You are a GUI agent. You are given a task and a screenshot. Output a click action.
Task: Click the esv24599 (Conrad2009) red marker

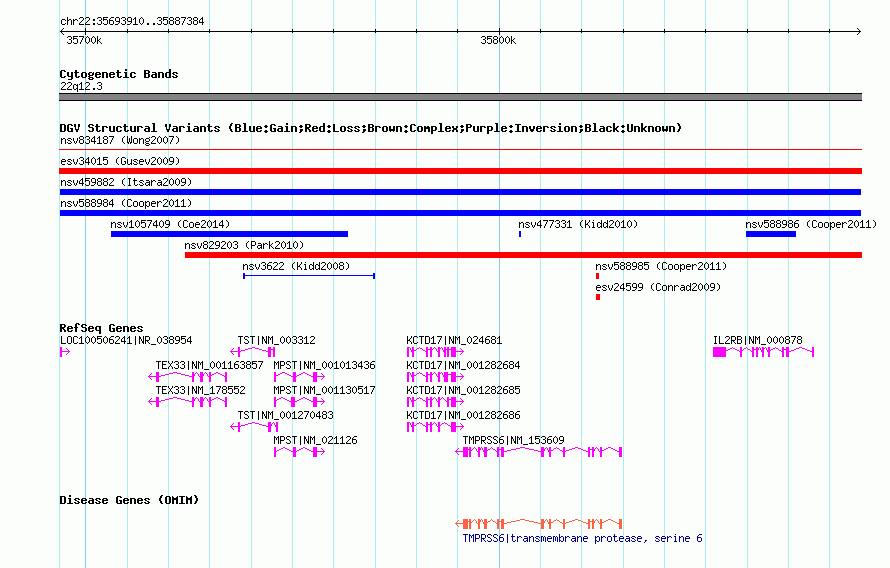[598, 297]
